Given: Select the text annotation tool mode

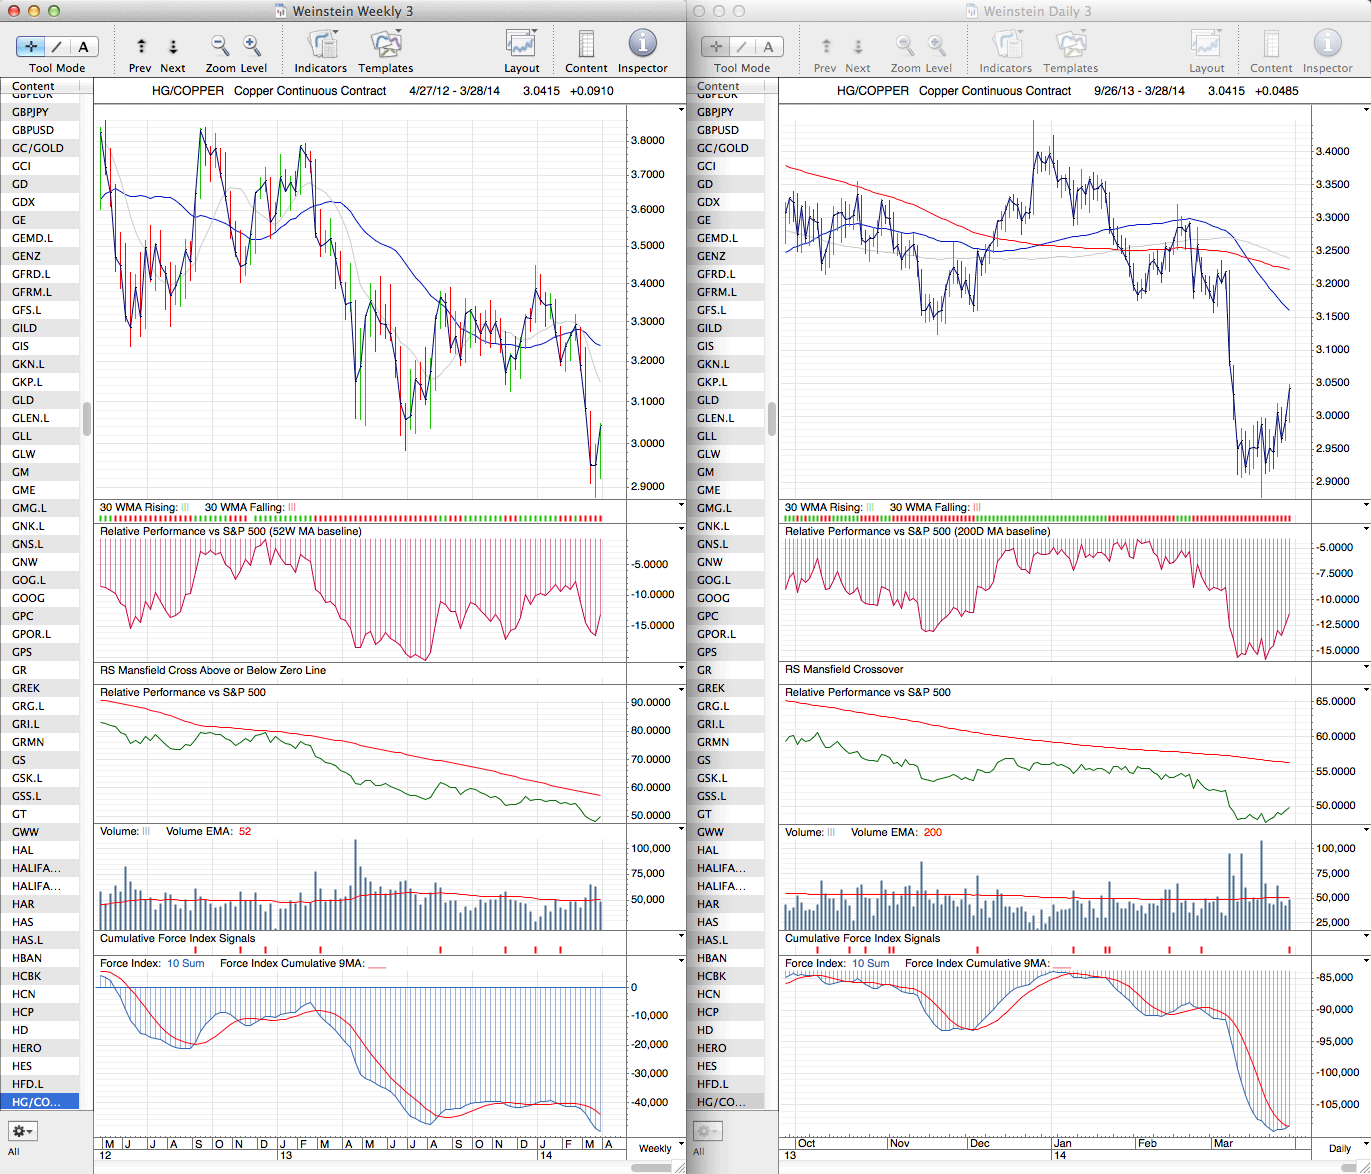Looking at the screenshot, I should tap(83, 47).
